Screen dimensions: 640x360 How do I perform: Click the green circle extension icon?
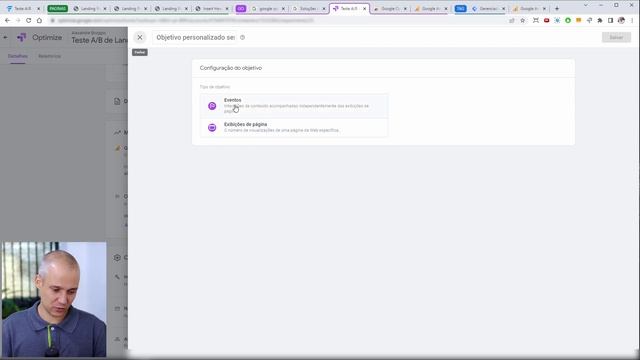tap(568, 20)
